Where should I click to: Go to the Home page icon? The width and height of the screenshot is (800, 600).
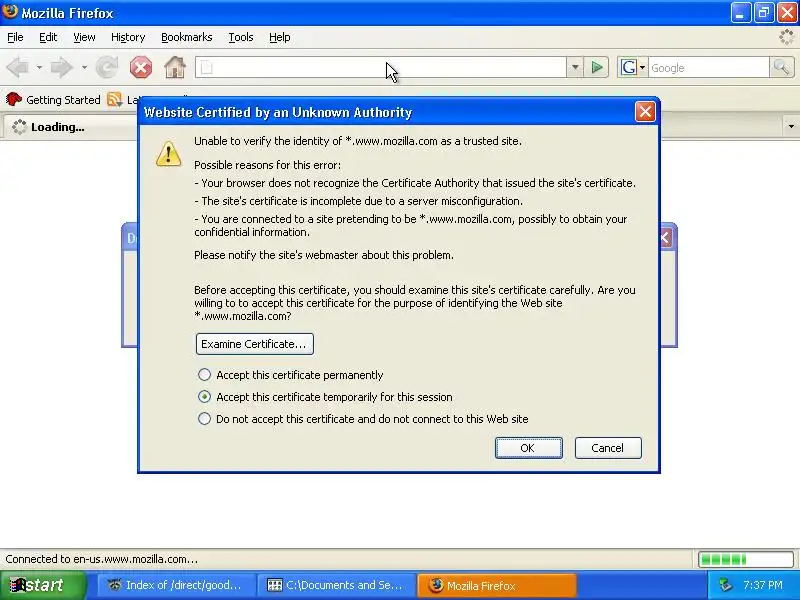(174, 67)
